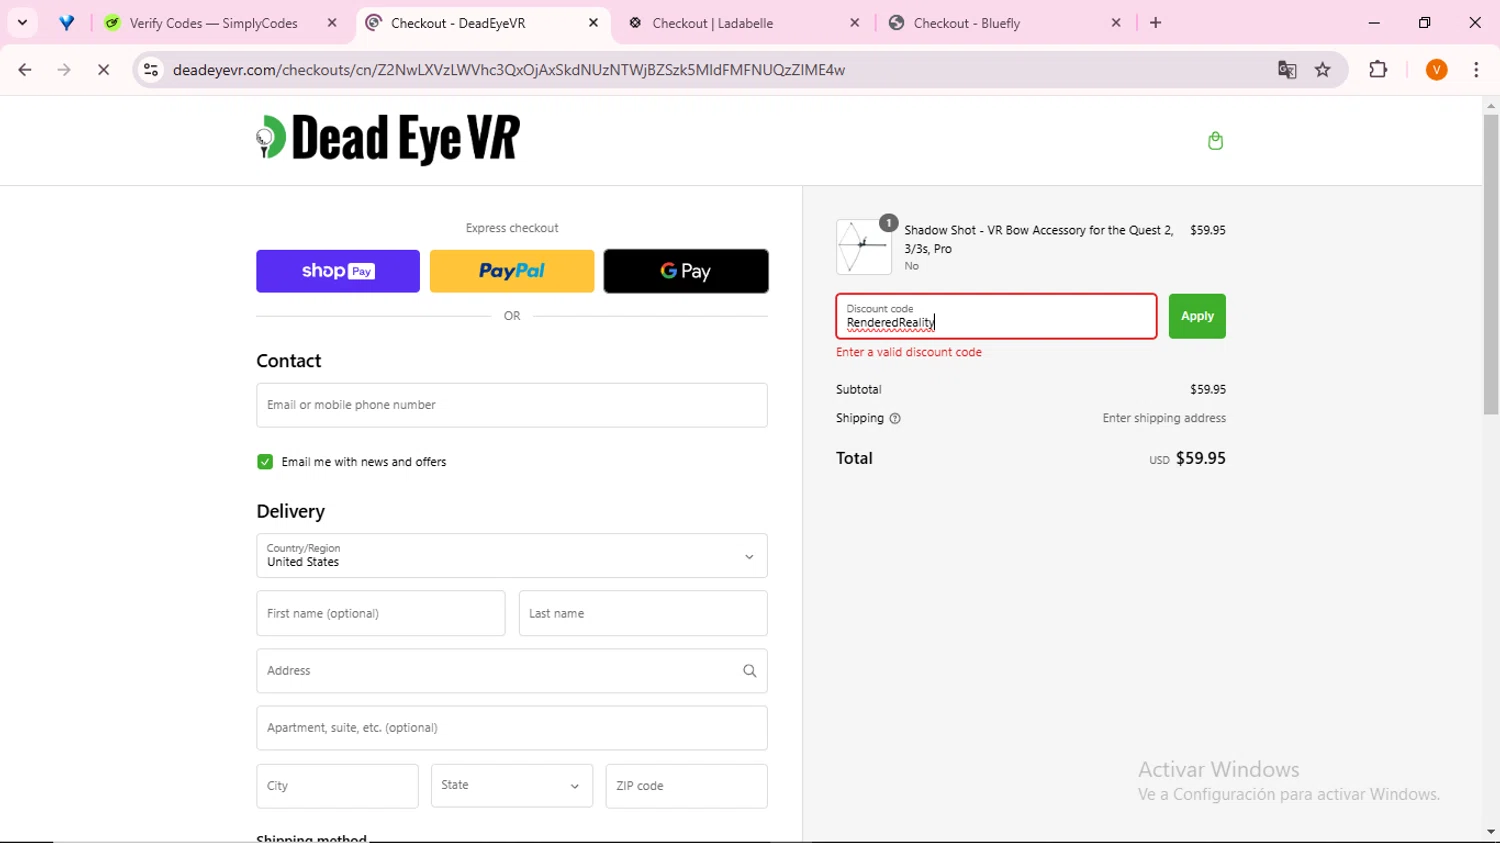Click the scrollbar down arrow
Image resolution: width=1500 pixels, height=843 pixels.
click(x=1491, y=832)
